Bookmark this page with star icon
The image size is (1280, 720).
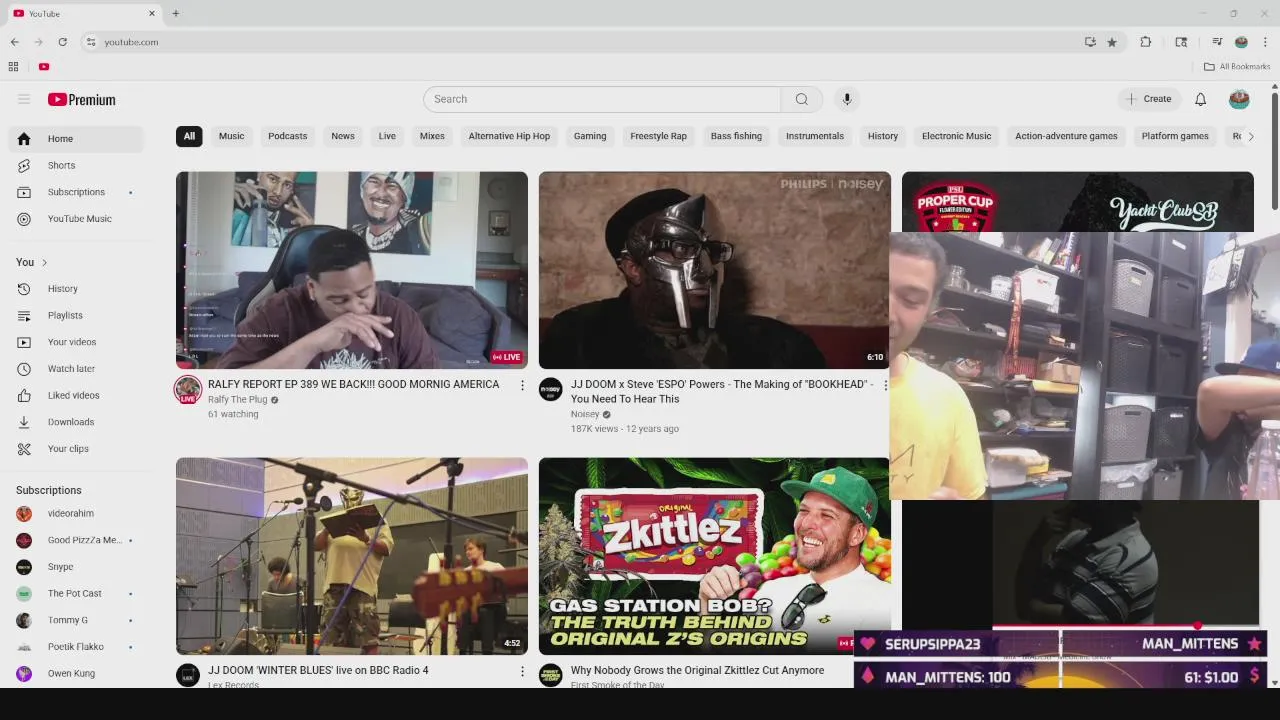[x=1111, y=42]
